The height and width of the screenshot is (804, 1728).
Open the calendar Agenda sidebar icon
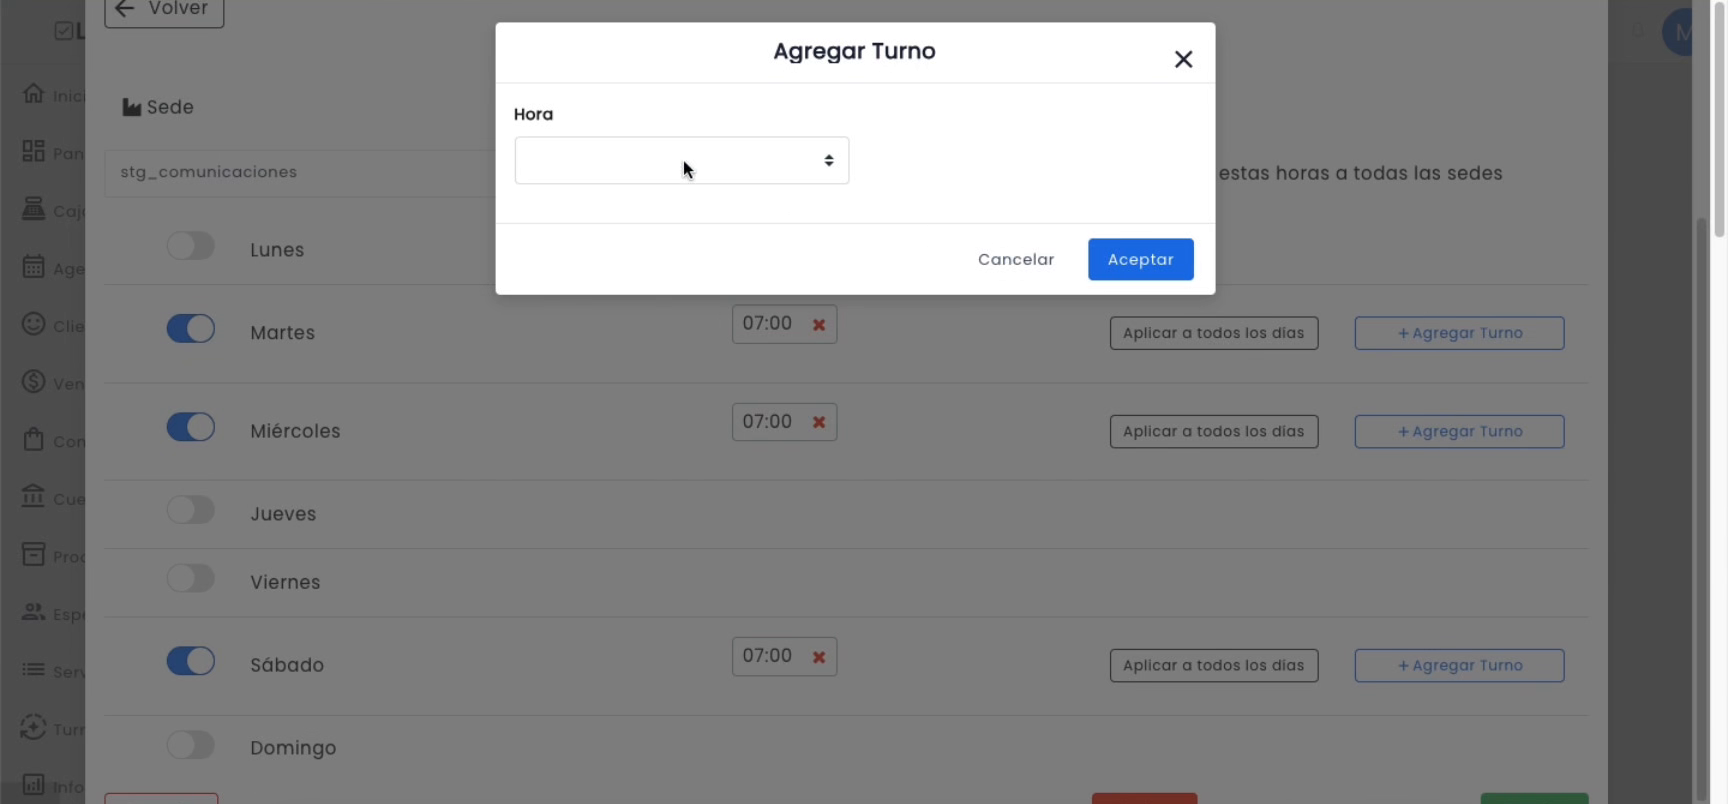pyautogui.click(x=33, y=267)
